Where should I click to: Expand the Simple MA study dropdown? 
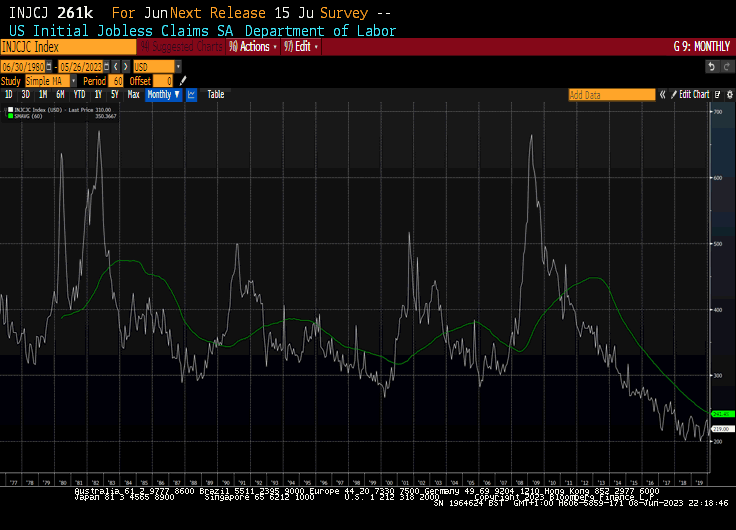pos(74,80)
